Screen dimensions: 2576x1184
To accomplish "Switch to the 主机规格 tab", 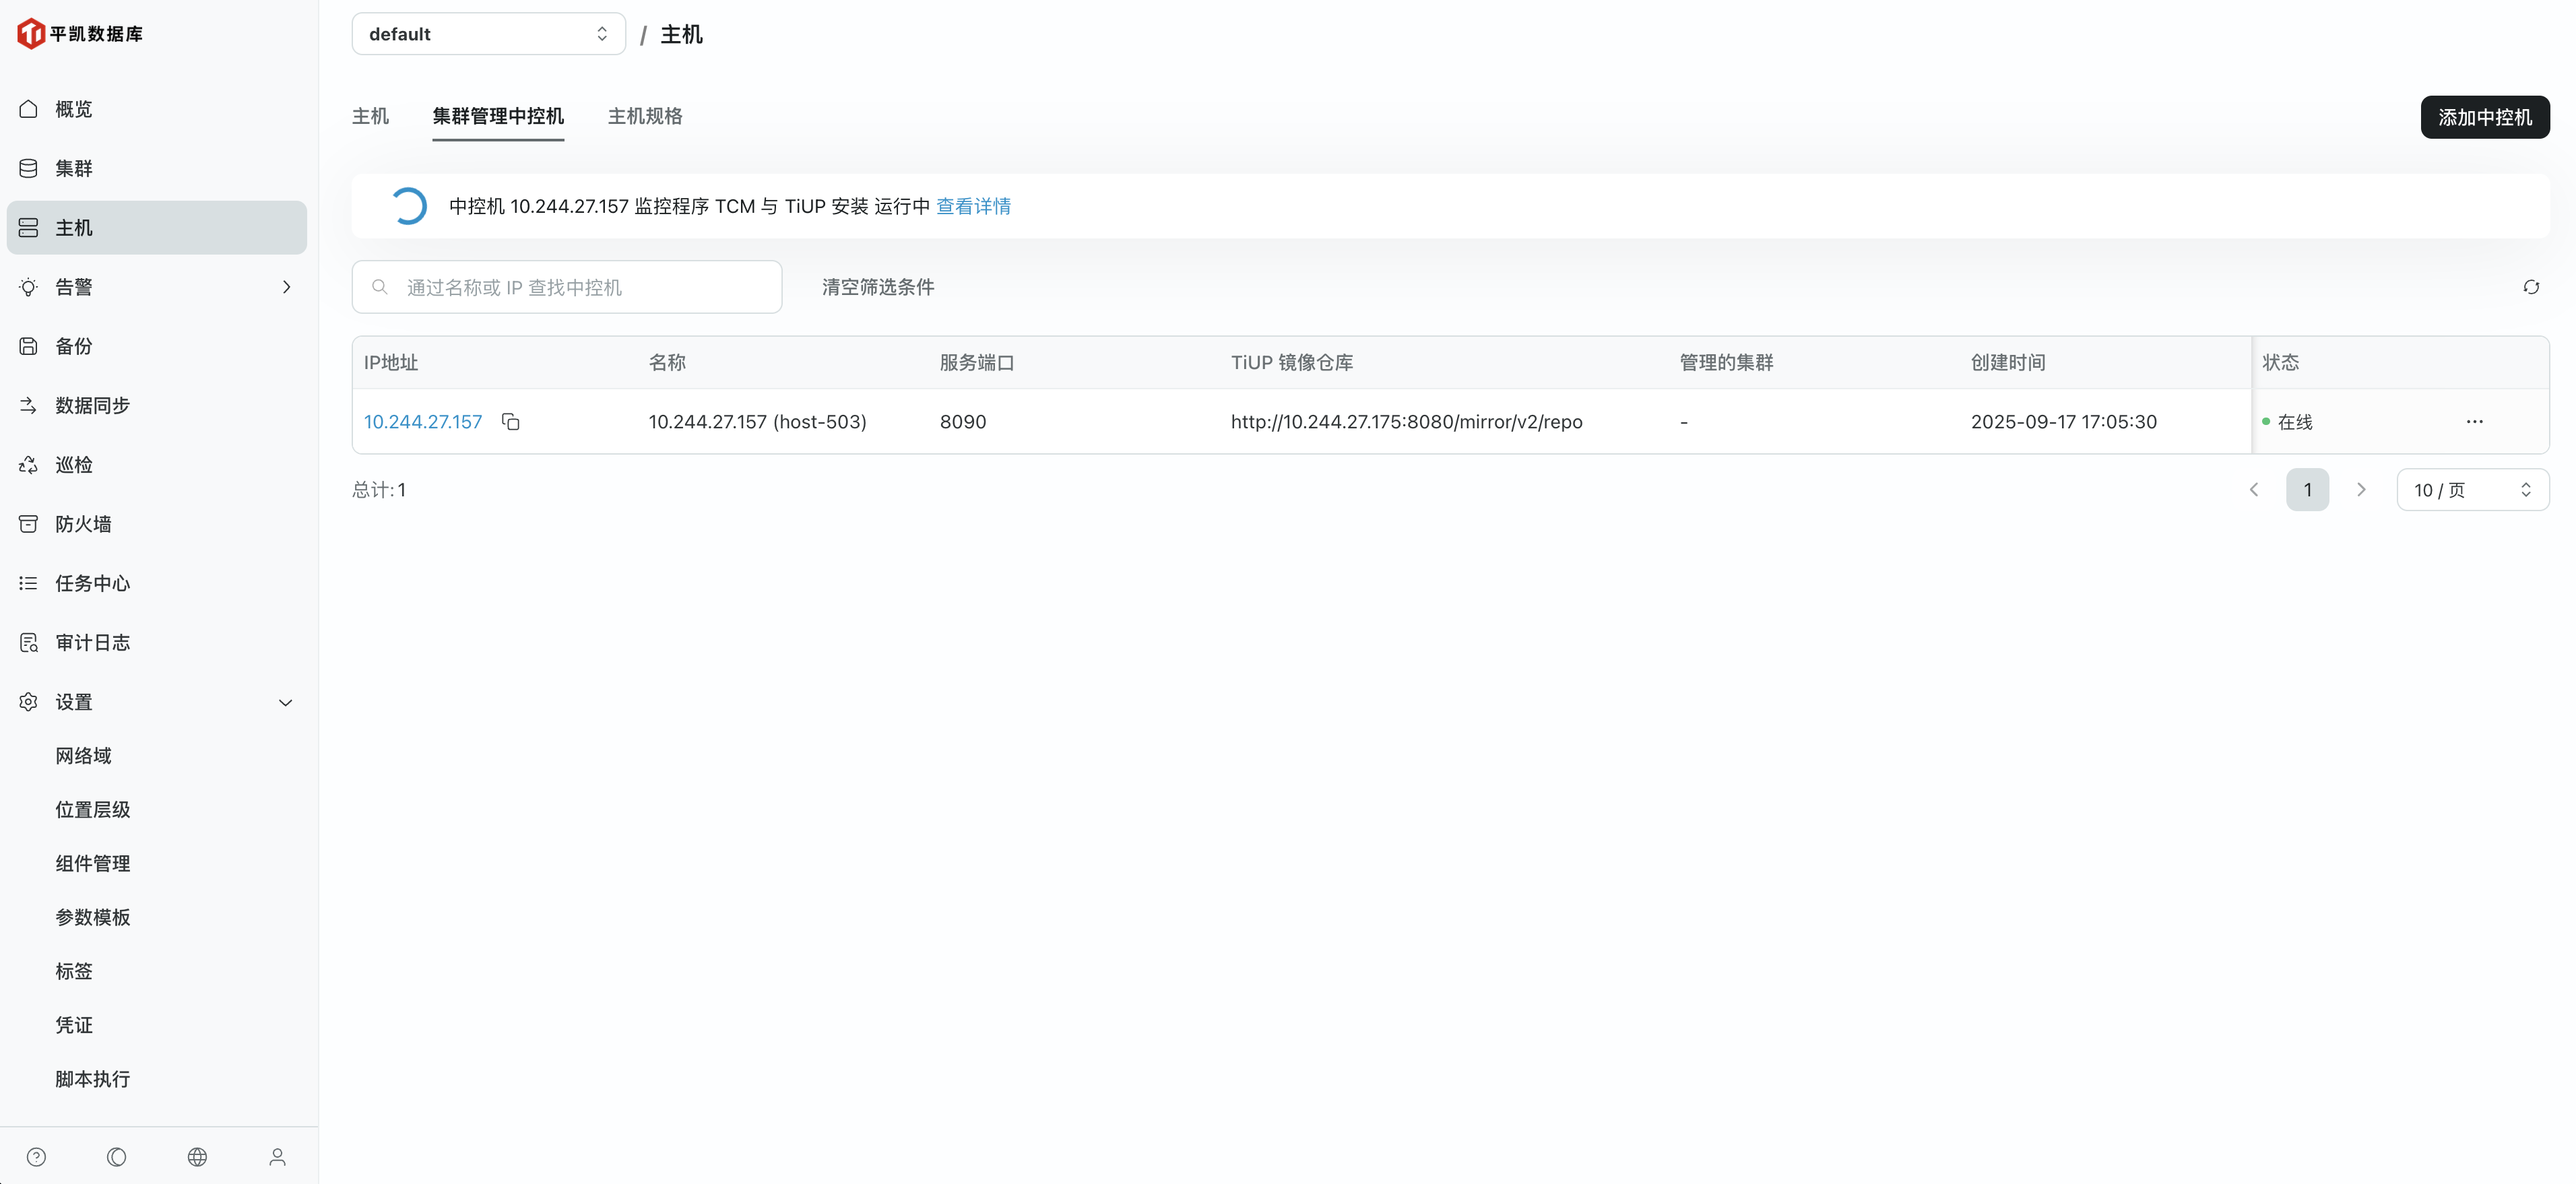I will click(x=645, y=116).
